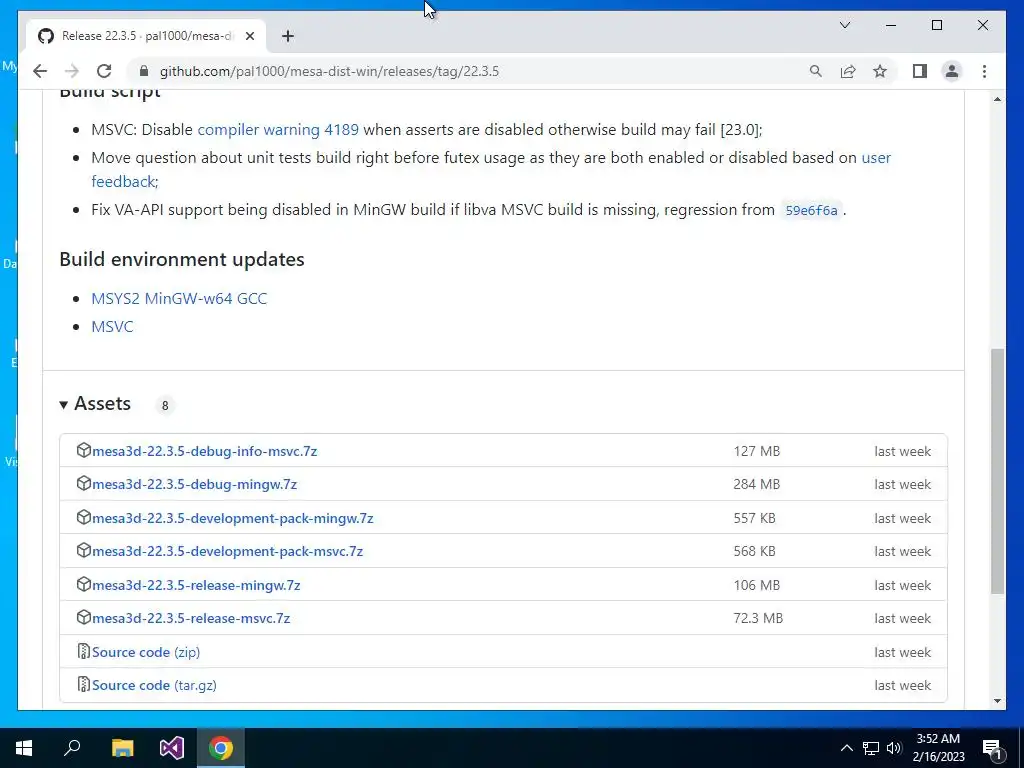Open MSYS2 MinGW-w64 GCC link

coord(179,298)
